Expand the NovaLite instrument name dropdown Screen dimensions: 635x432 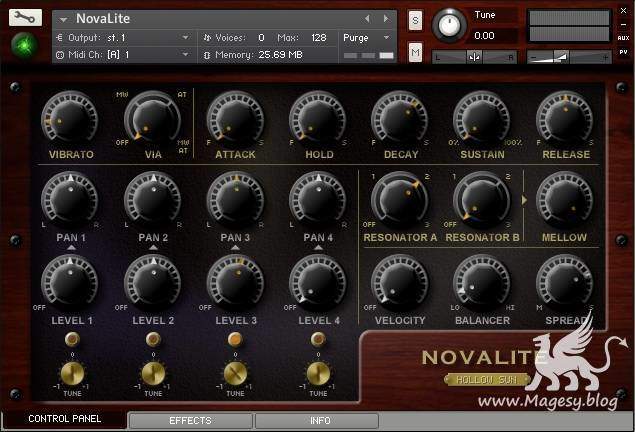coord(63,19)
